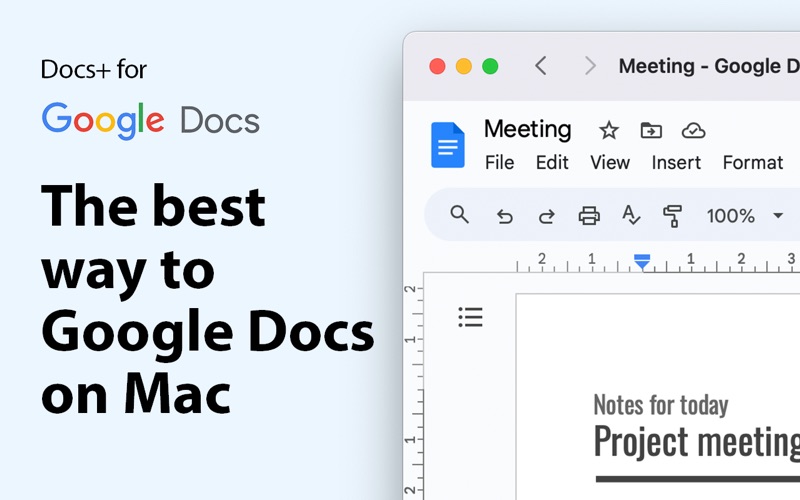Click the window title 'Meeting - Google D'
Screen dimensions: 800x500
pos(709,66)
